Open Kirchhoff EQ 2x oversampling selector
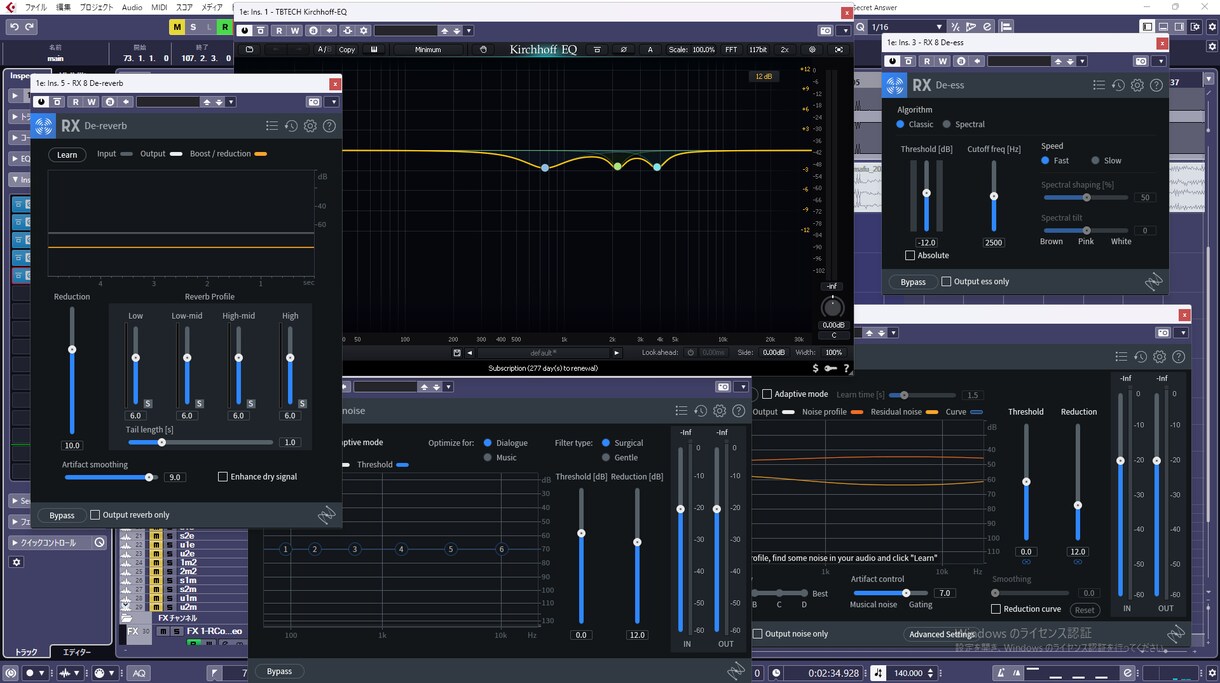The width and height of the screenshot is (1220, 683). pyautogui.click(x=784, y=49)
